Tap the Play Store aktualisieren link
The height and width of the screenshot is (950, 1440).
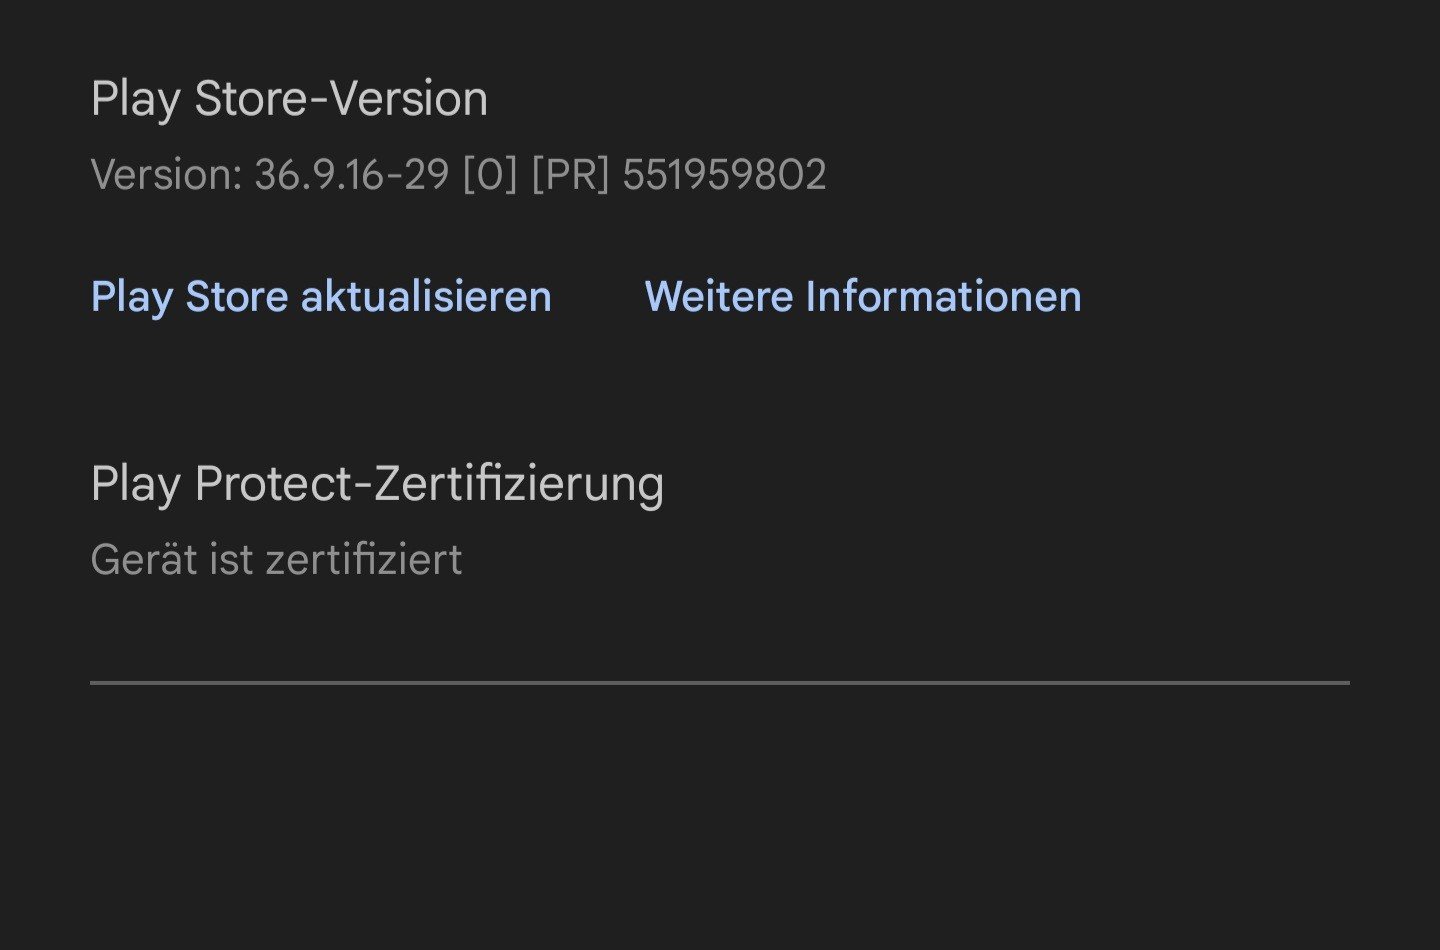(321, 297)
